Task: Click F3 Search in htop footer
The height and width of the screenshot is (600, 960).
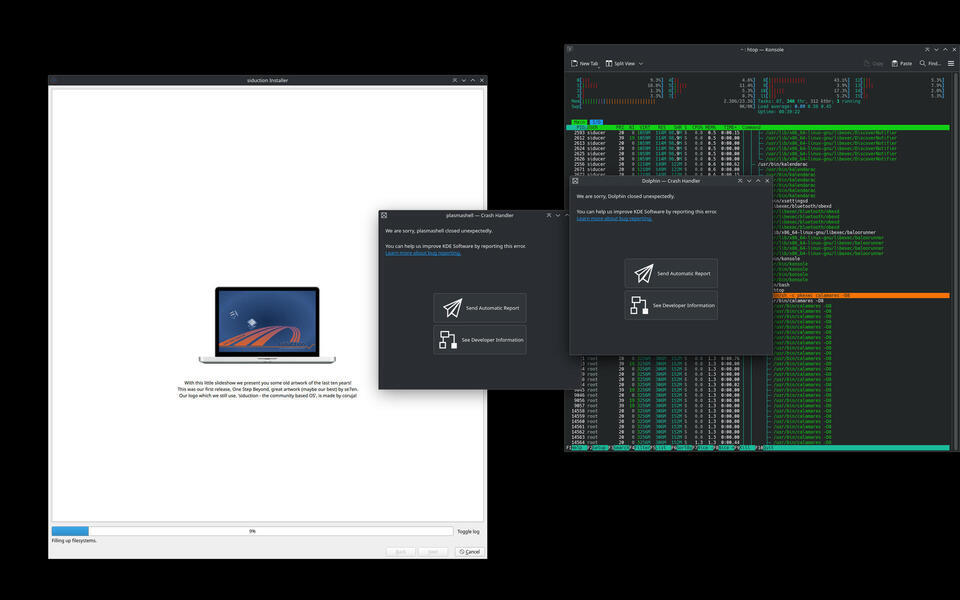Action: [620, 448]
